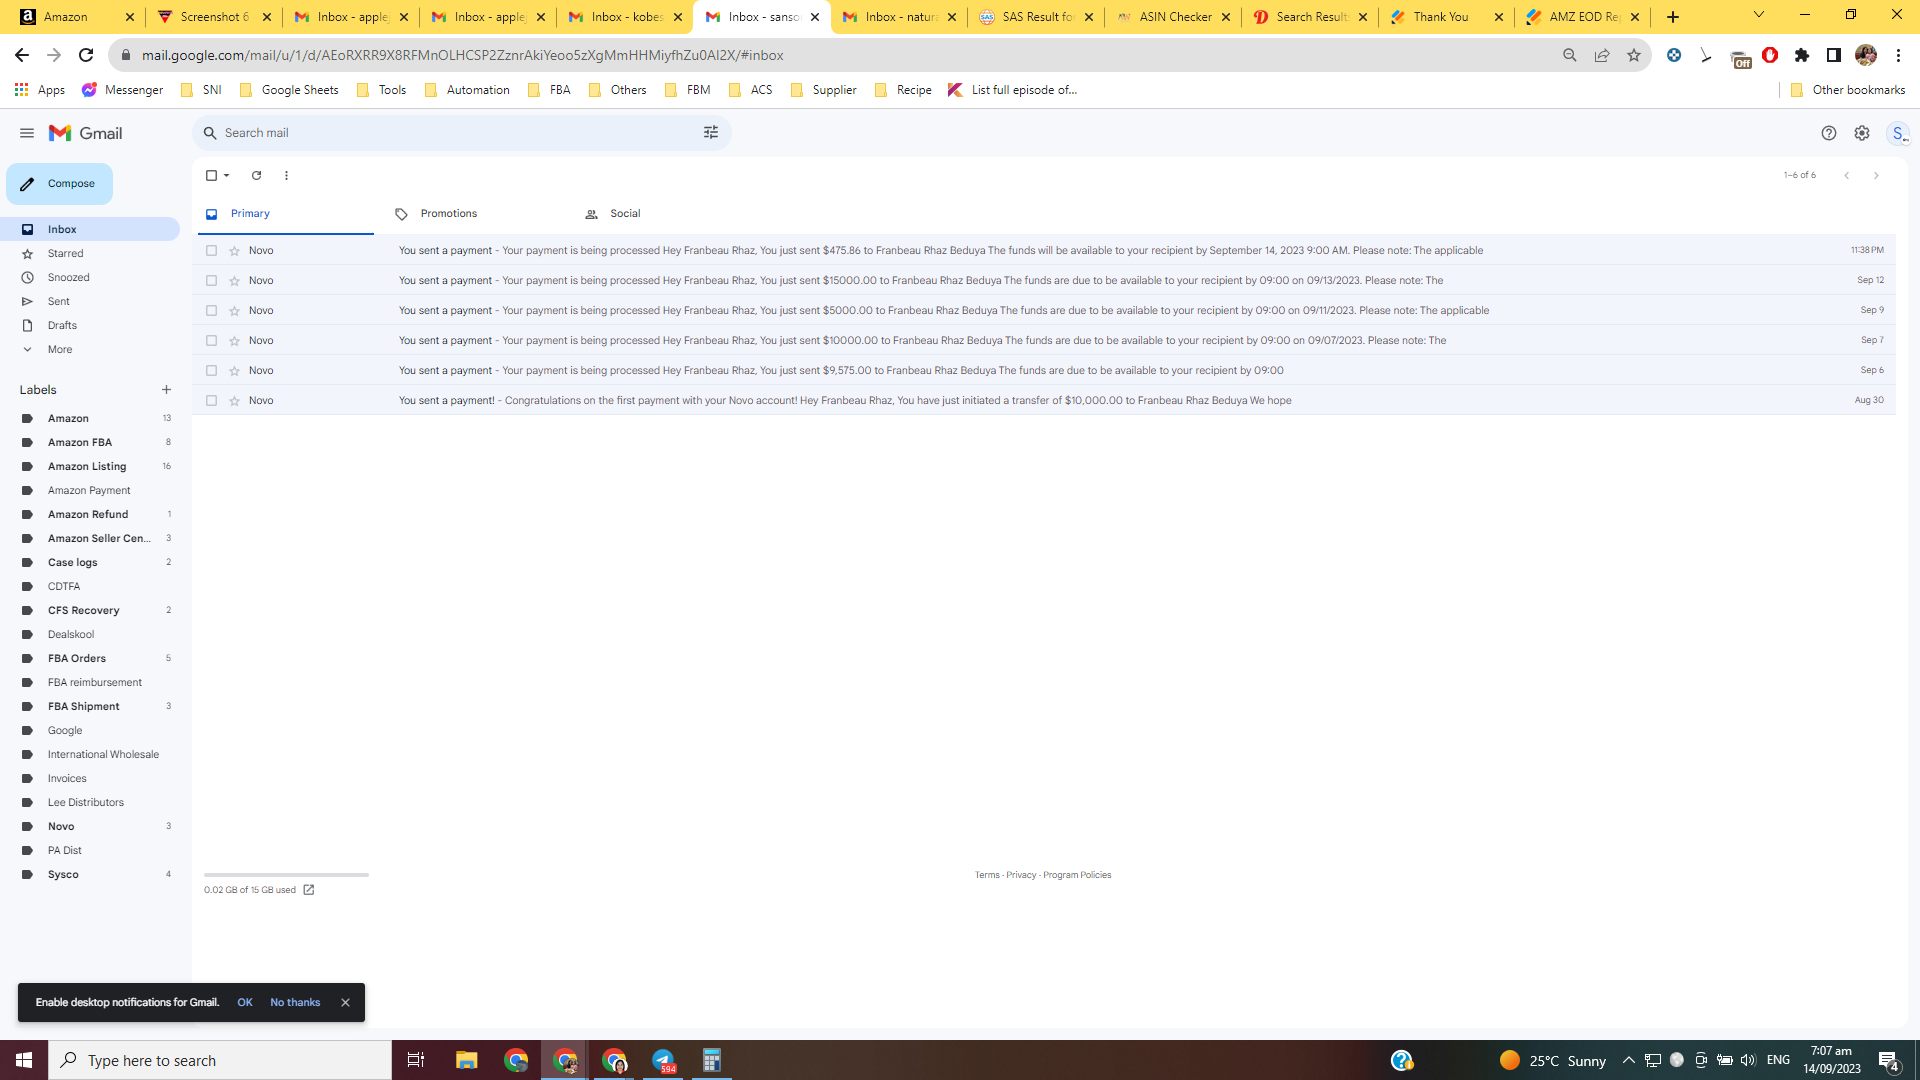The width and height of the screenshot is (1920, 1080).
Task: Open Gmail Support help icon
Action: (x=1829, y=133)
